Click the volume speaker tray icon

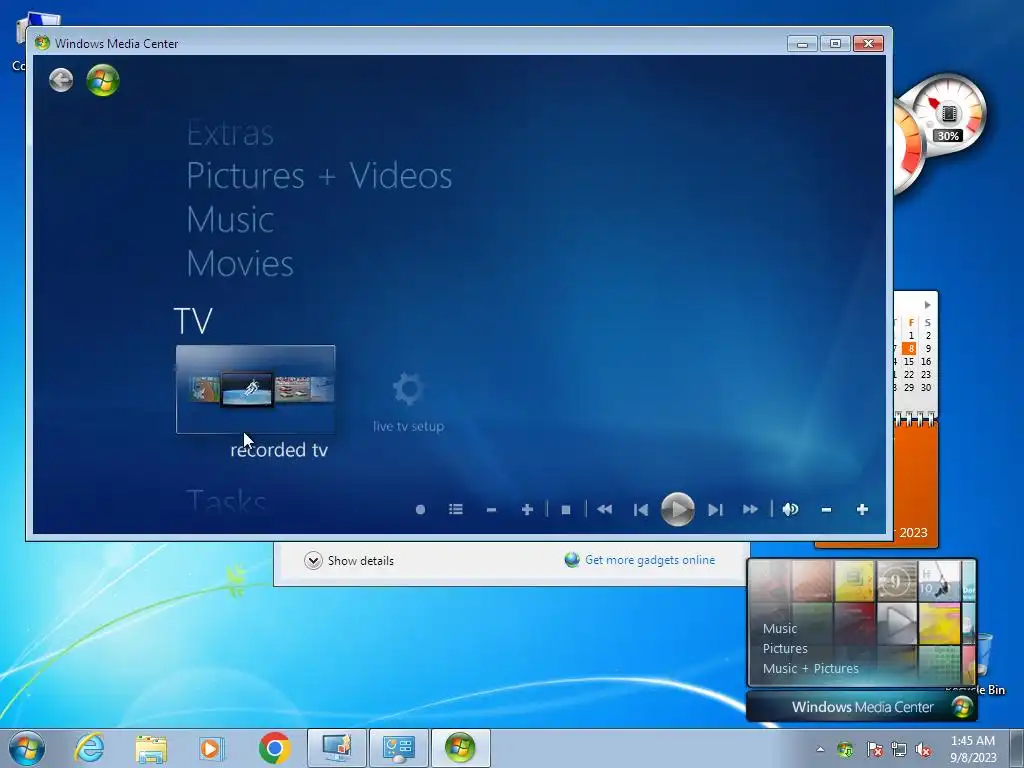point(923,750)
